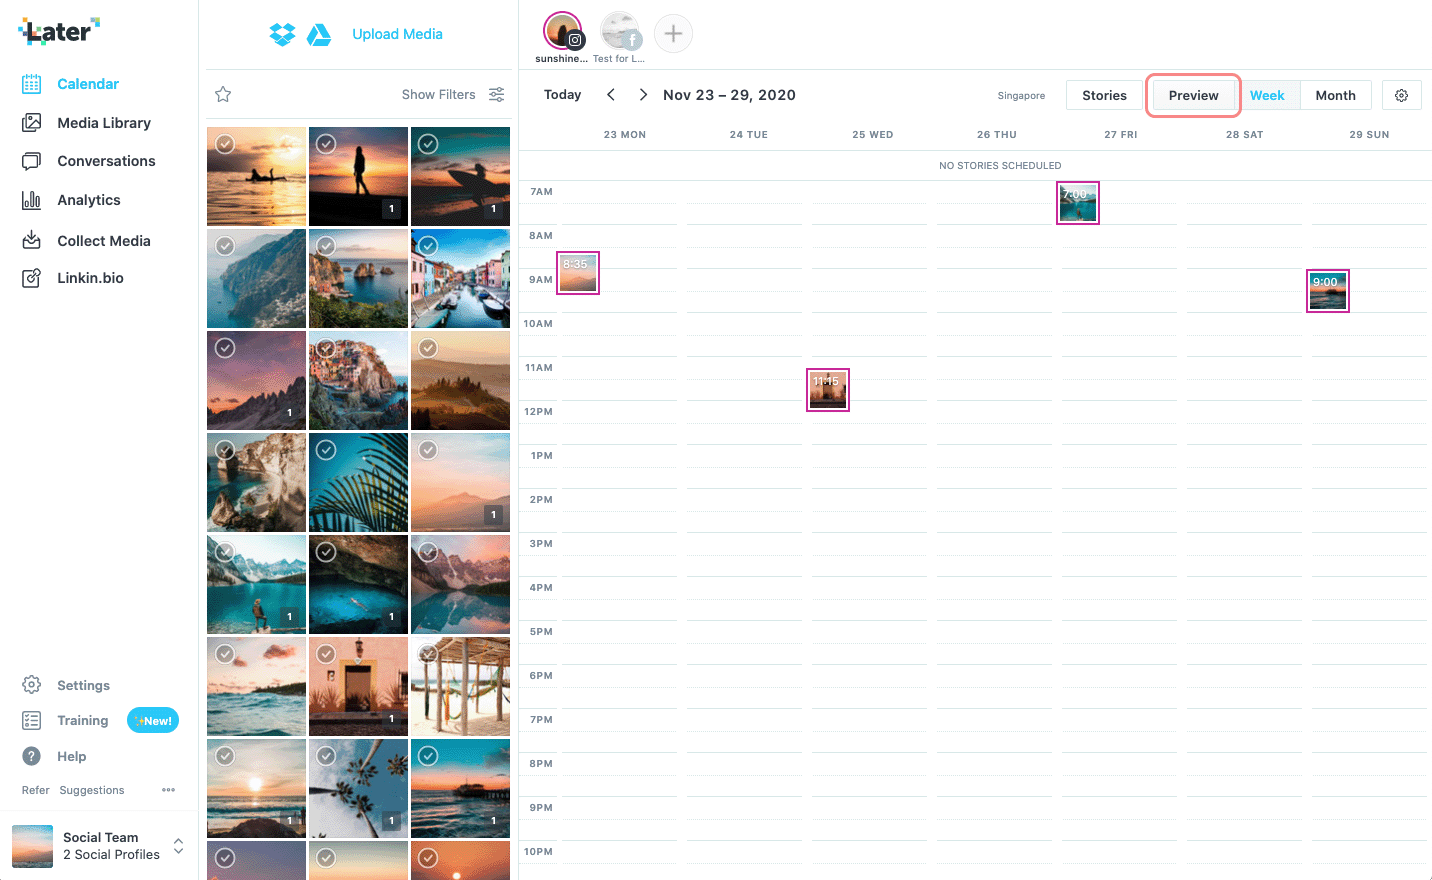Expand the Social Team profile switcher

(179, 845)
